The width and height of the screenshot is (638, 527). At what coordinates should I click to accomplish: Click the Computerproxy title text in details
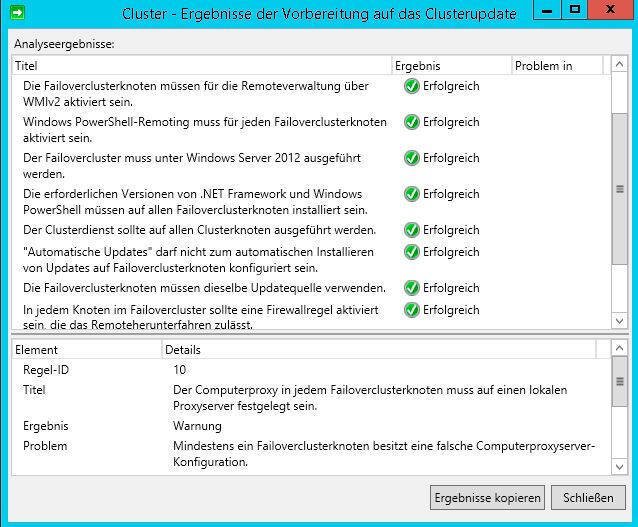pyautogui.click(x=370, y=398)
